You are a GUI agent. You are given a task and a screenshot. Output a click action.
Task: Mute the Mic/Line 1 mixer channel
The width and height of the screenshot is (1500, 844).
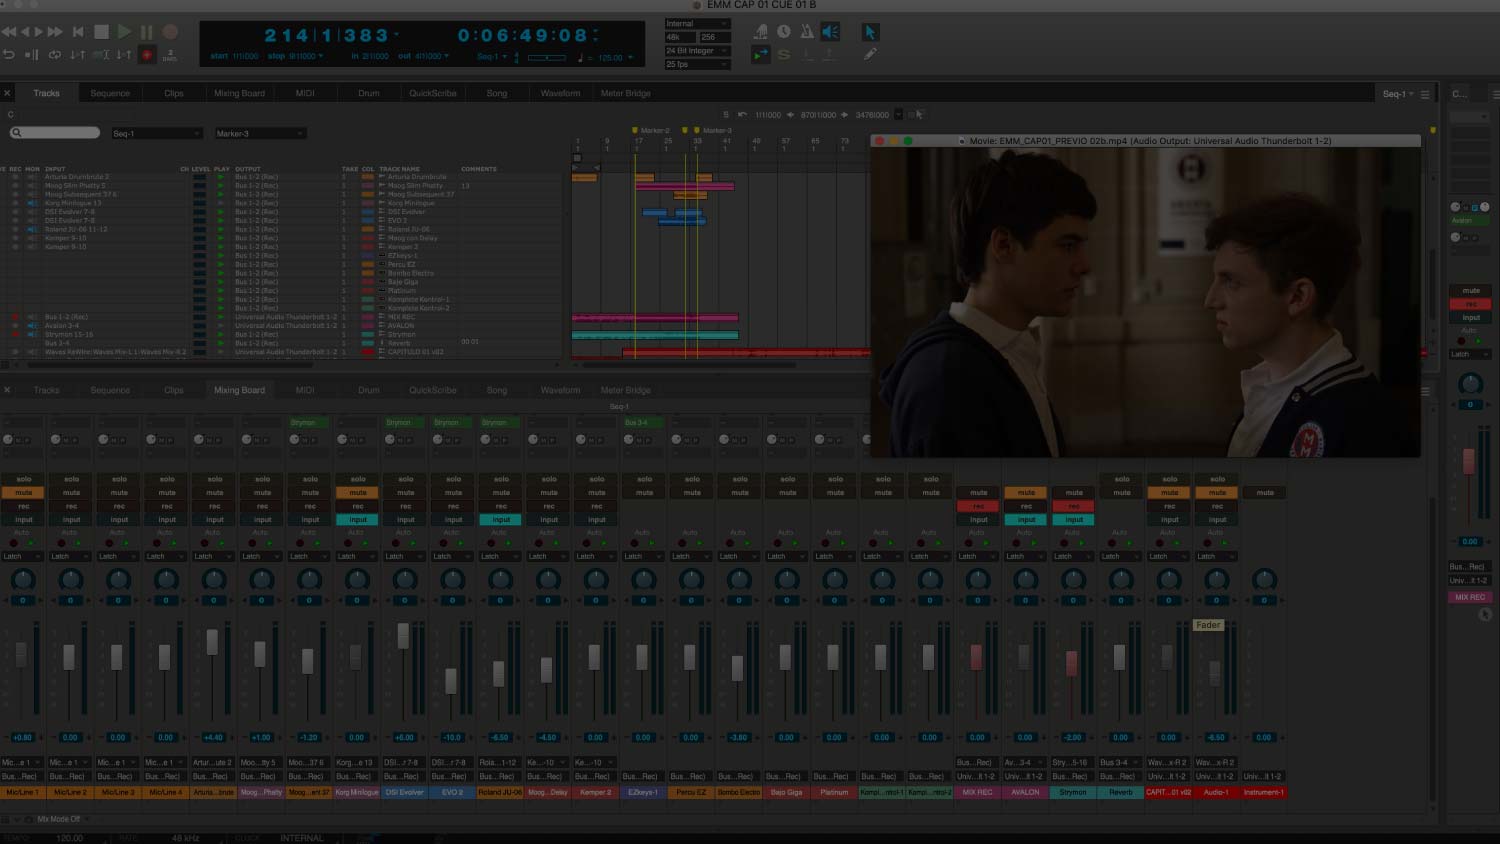(23, 492)
